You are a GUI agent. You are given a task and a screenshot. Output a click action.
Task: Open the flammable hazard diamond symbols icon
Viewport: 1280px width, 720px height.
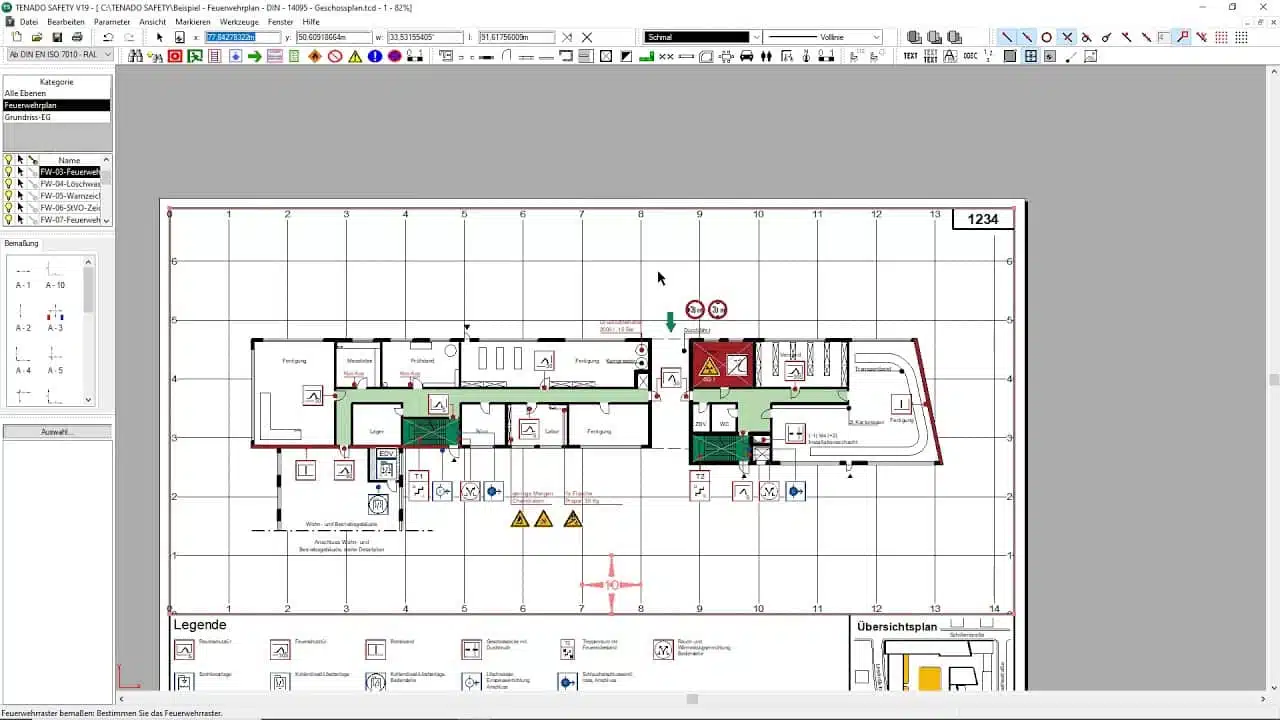315,56
